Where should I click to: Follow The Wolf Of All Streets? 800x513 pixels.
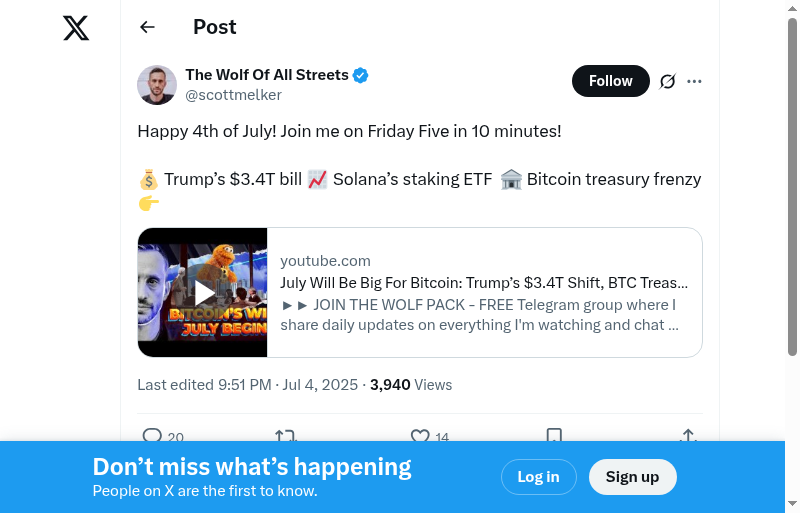click(610, 81)
